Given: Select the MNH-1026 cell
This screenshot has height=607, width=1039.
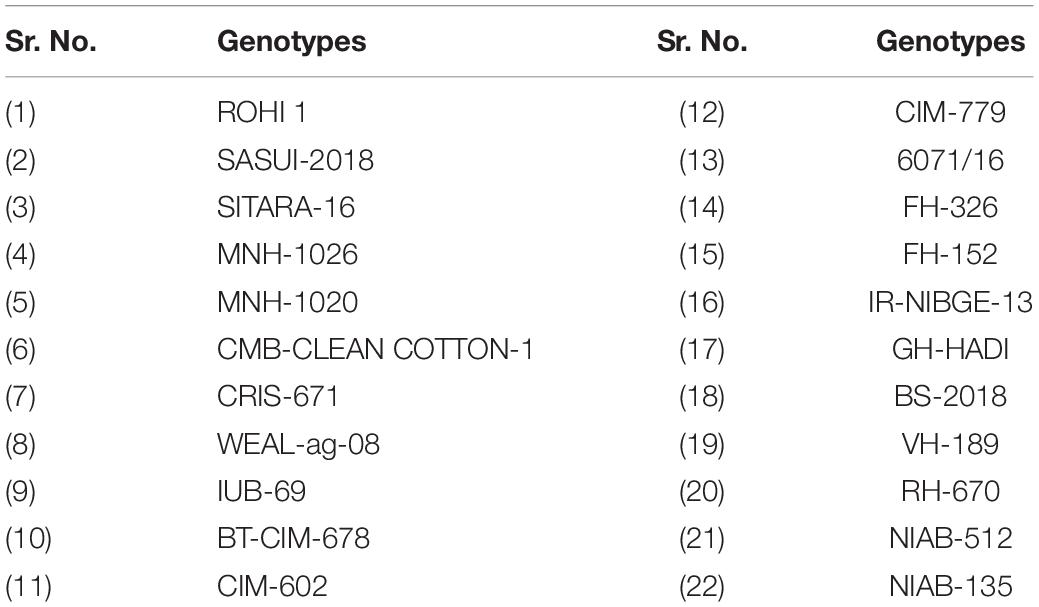Looking at the screenshot, I should pos(288,254).
